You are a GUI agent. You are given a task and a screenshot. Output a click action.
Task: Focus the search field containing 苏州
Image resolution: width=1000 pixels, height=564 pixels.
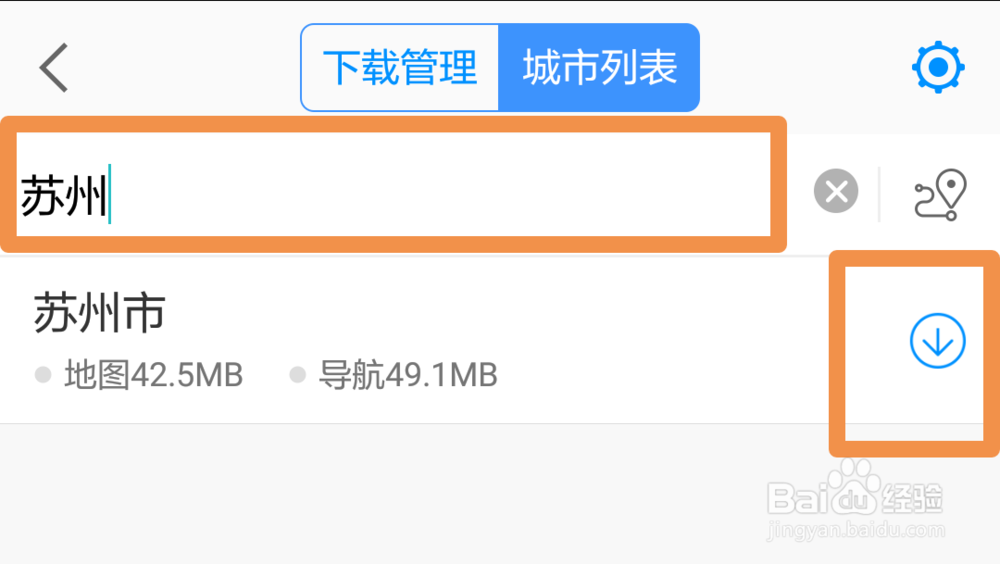(x=393, y=184)
